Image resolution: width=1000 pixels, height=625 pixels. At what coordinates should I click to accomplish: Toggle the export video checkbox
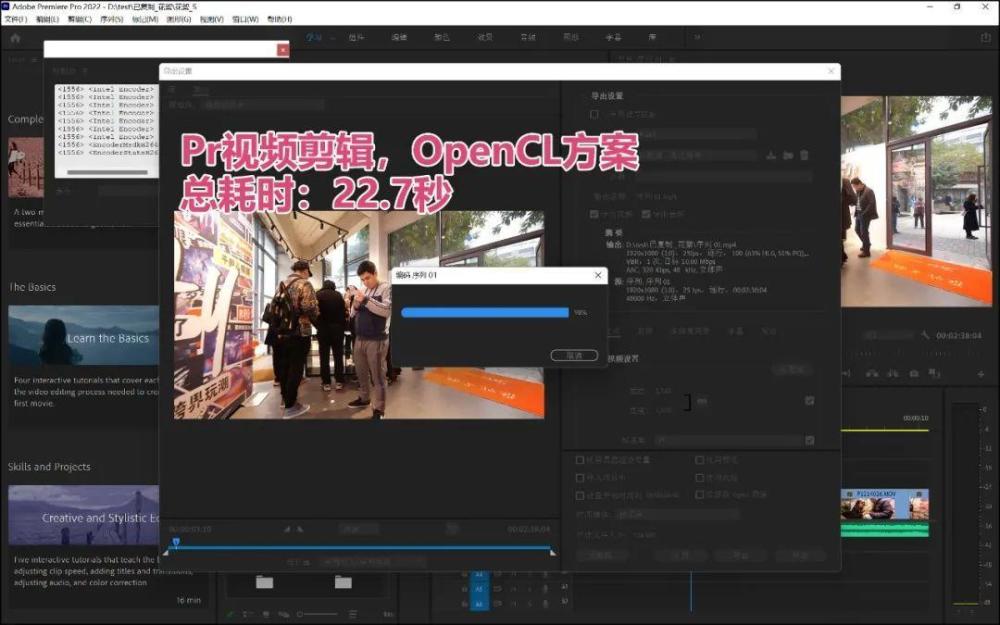[595, 213]
